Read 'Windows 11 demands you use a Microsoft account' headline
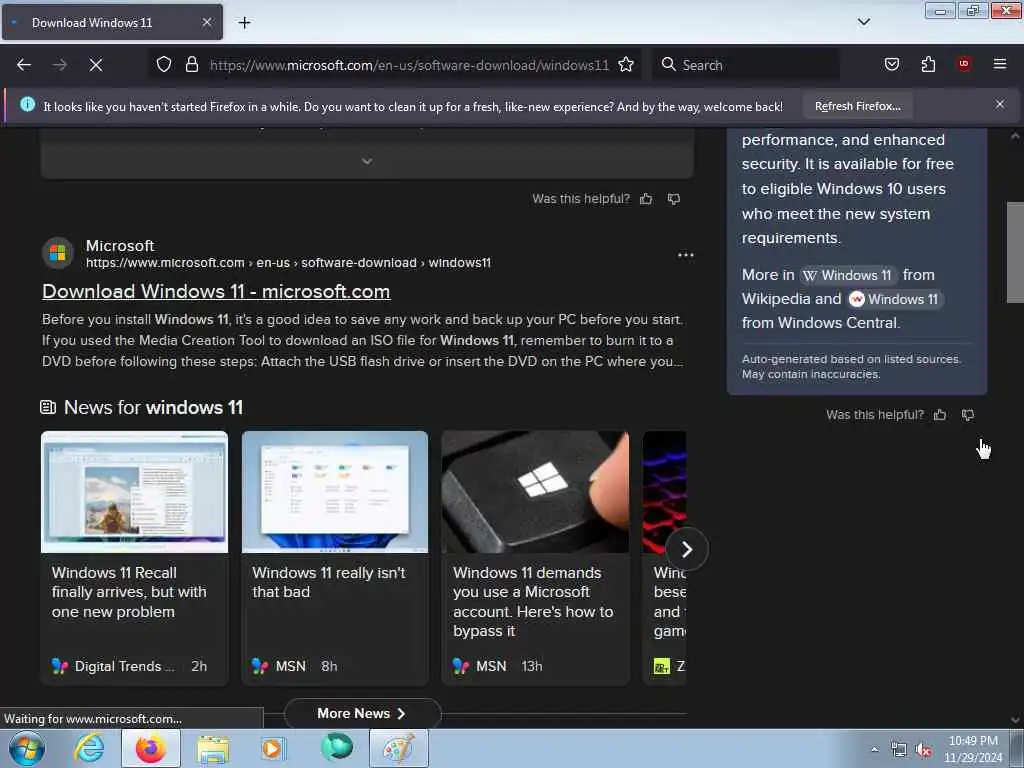 534,601
